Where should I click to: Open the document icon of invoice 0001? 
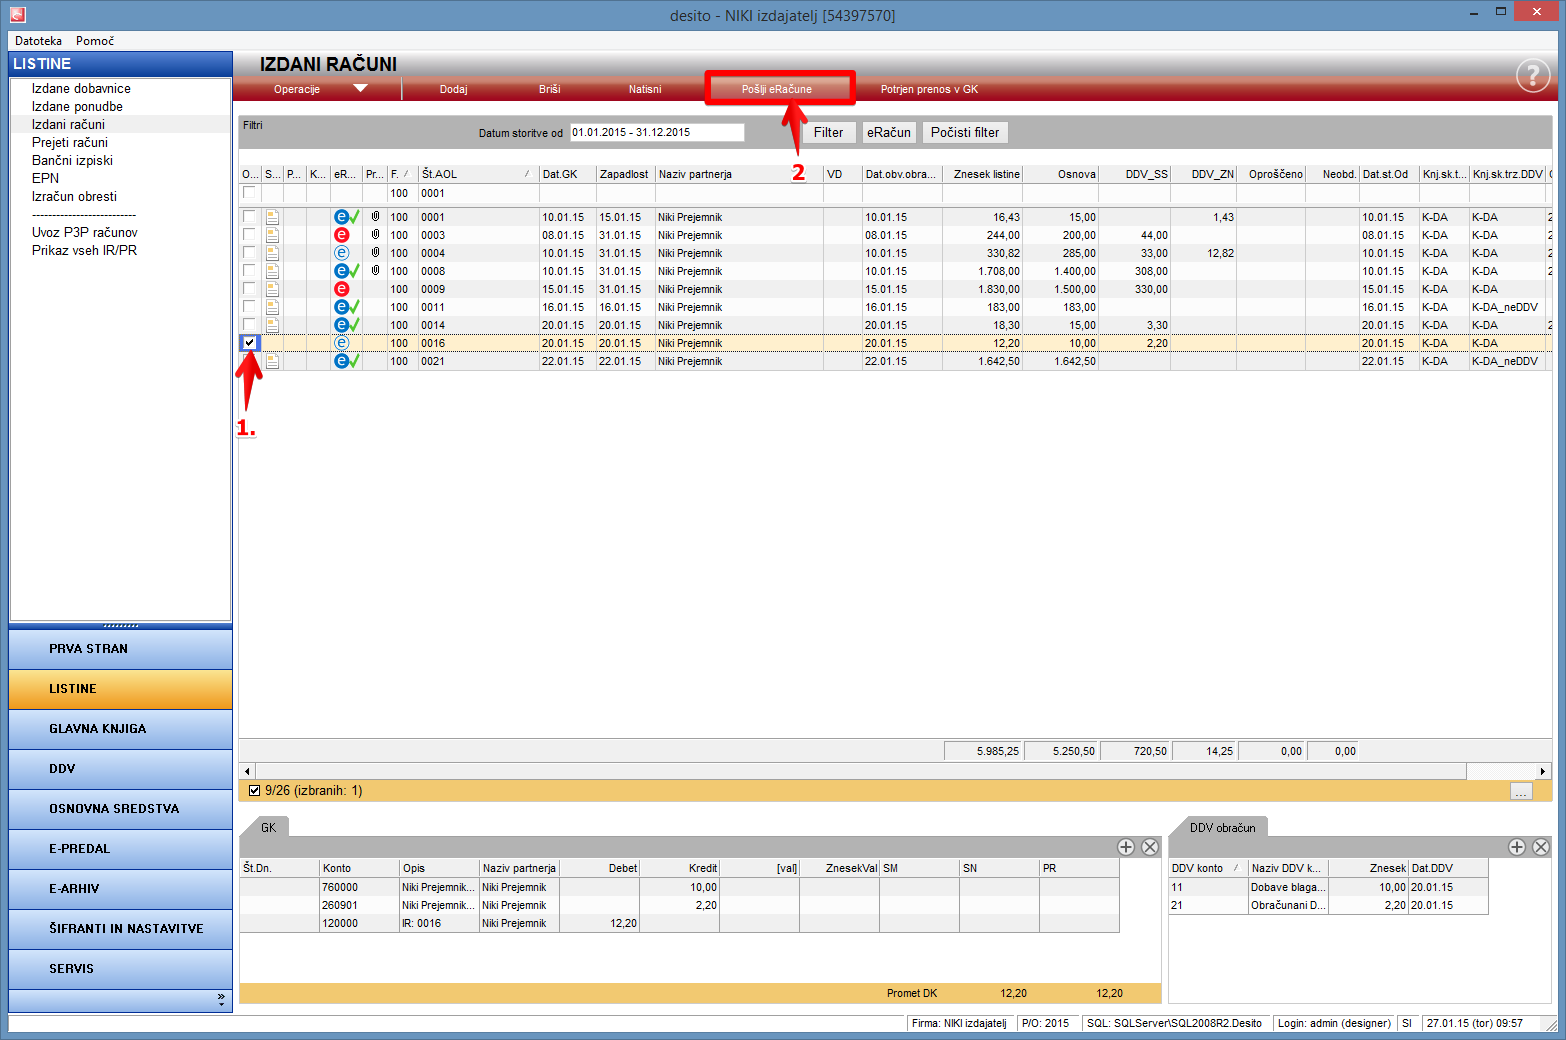pos(272,217)
